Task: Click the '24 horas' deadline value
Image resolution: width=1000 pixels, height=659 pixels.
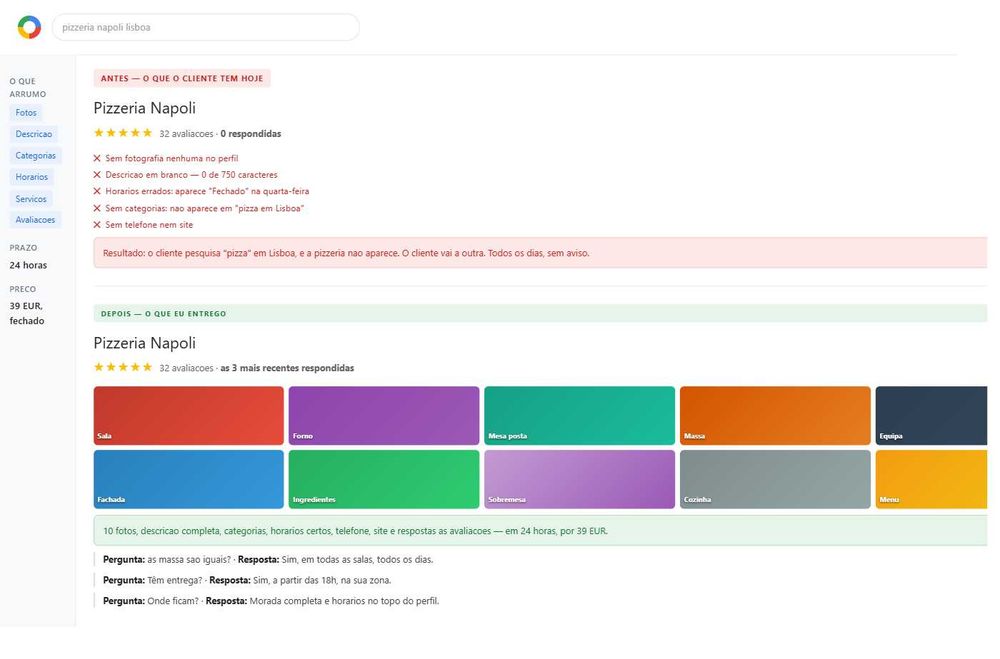Action: [x=28, y=265]
